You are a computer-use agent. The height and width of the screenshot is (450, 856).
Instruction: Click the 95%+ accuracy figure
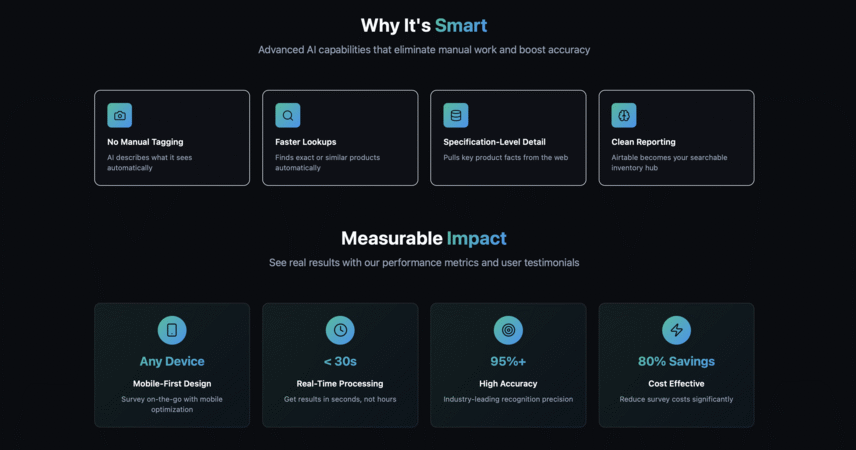click(x=508, y=362)
